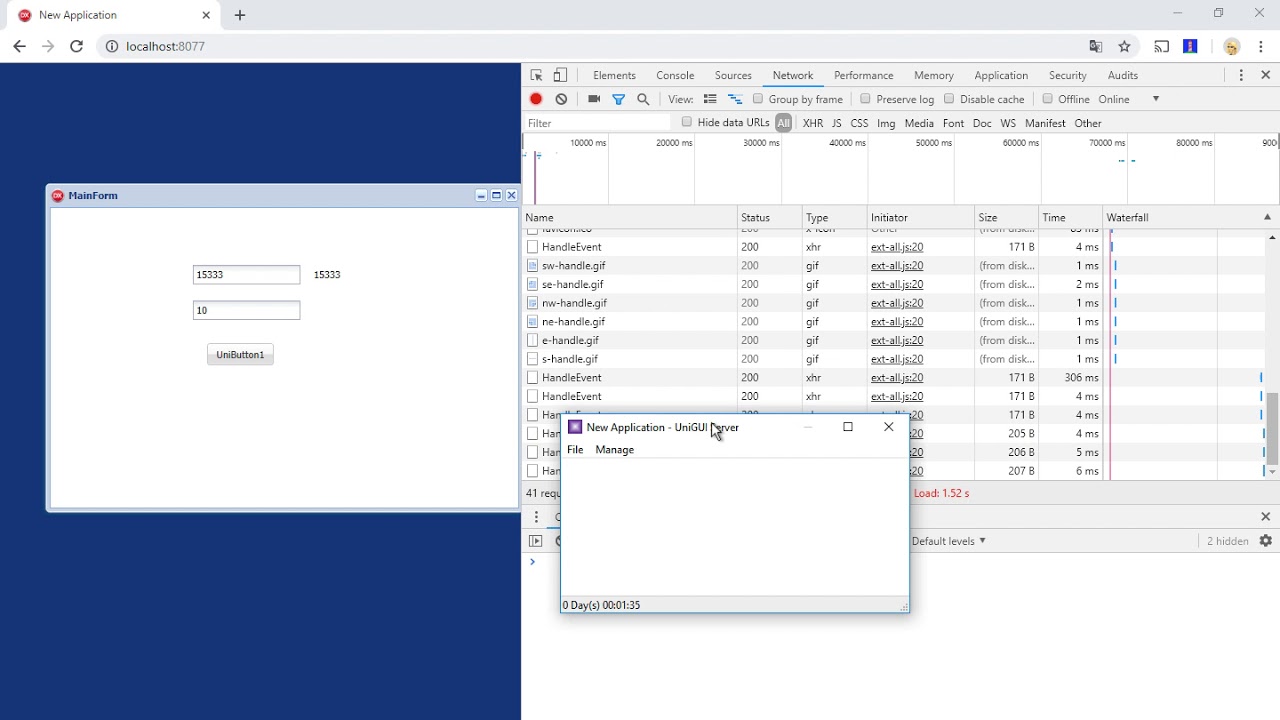The height and width of the screenshot is (720, 1280).
Task: Open the Online throttling dropdown
Action: [x=1129, y=99]
